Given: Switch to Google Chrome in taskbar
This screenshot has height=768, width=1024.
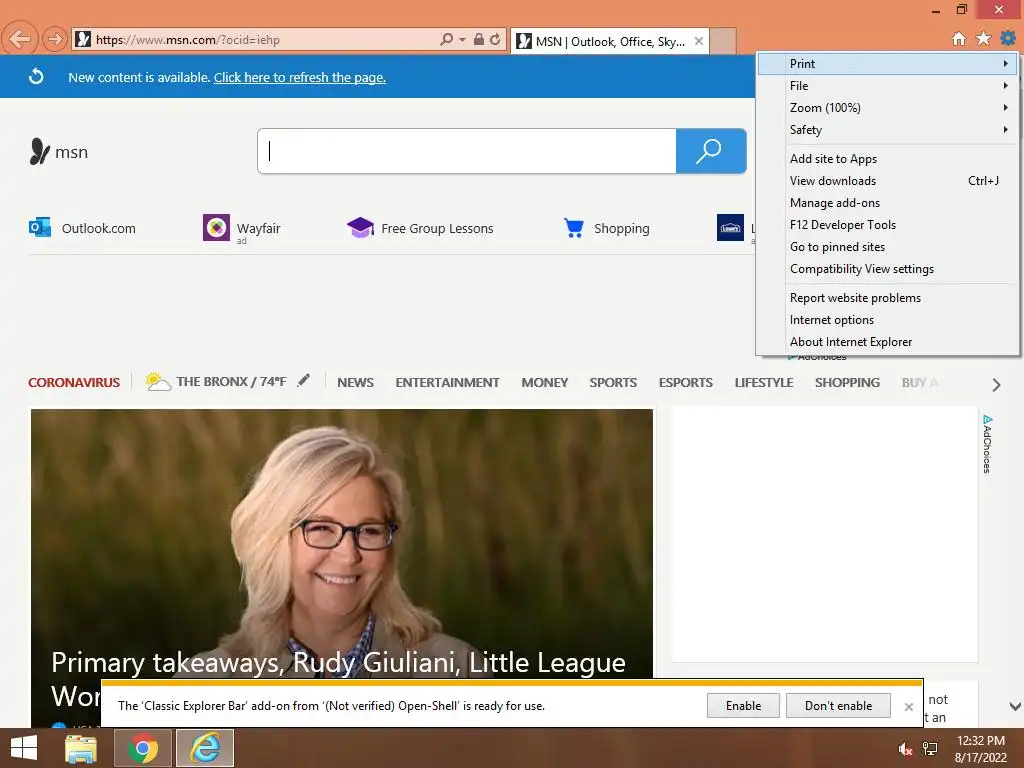Looking at the screenshot, I should coord(142,748).
